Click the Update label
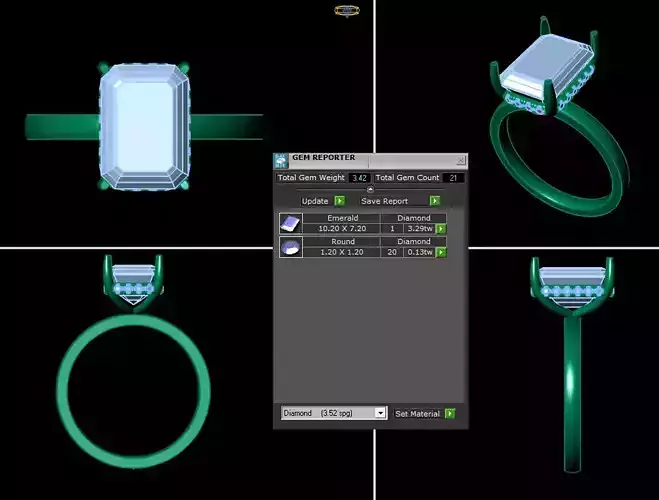This screenshot has height=500, width=659. click(x=315, y=201)
